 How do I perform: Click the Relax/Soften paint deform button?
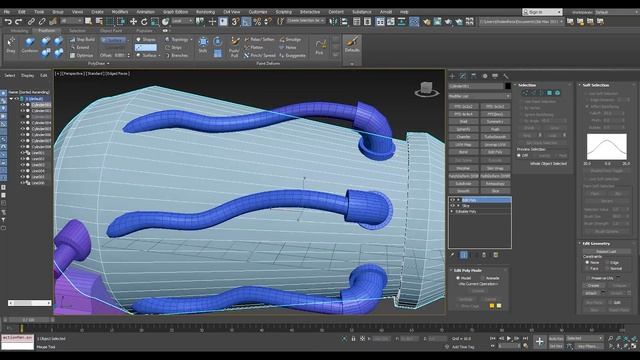pyautogui.click(x=259, y=40)
